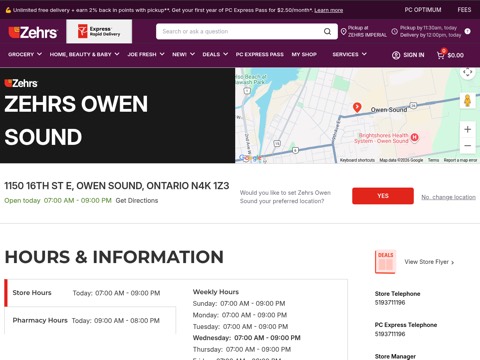Click the red store marker on map
This screenshot has width=480, height=360.
coord(357,107)
